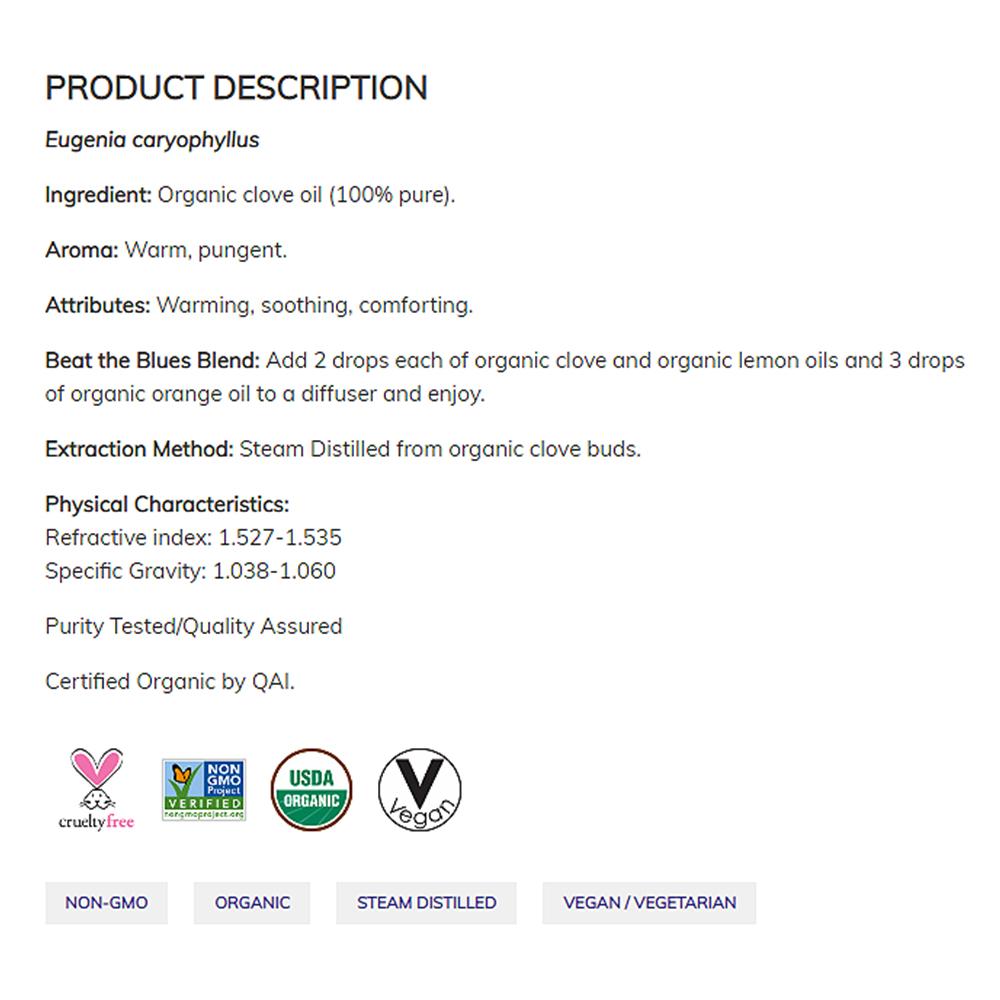Click the Non-GMO Project Verified badge
1000x1000 pixels.
[x=204, y=790]
